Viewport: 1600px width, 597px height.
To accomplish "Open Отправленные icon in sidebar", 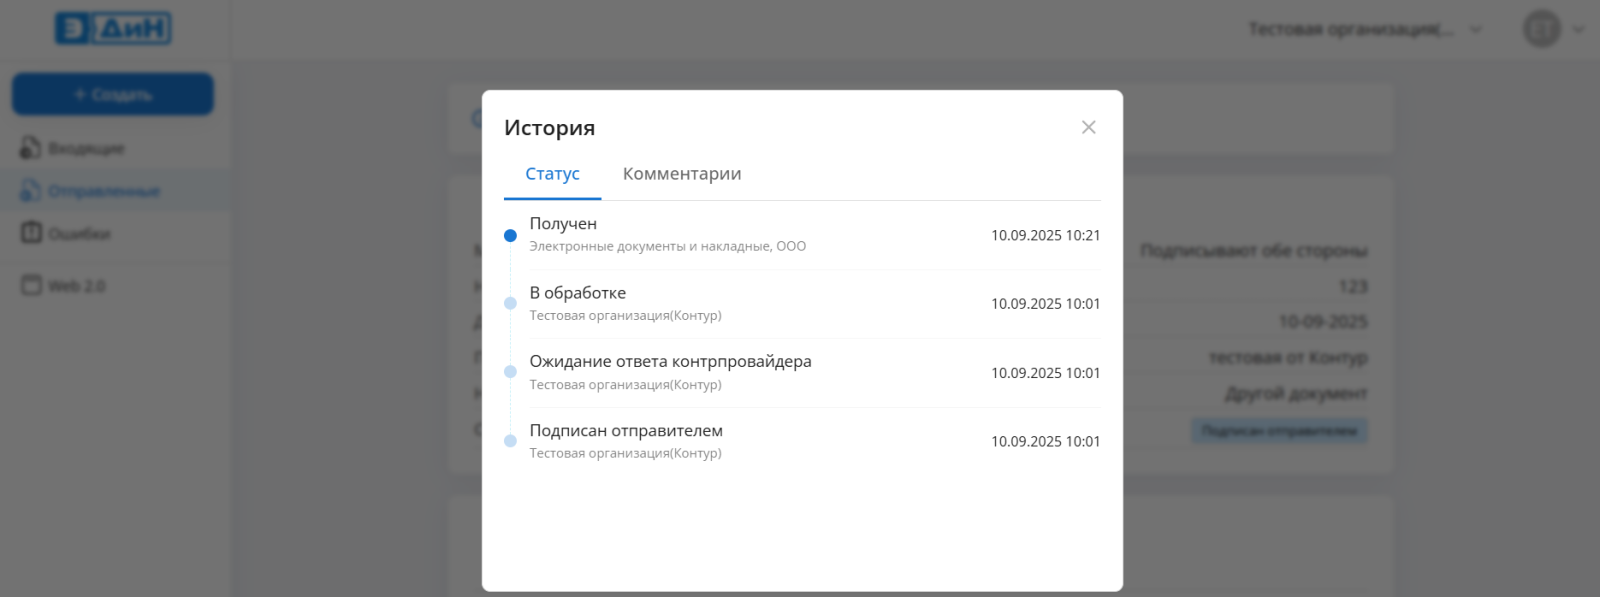I will [x=31, y=191].
